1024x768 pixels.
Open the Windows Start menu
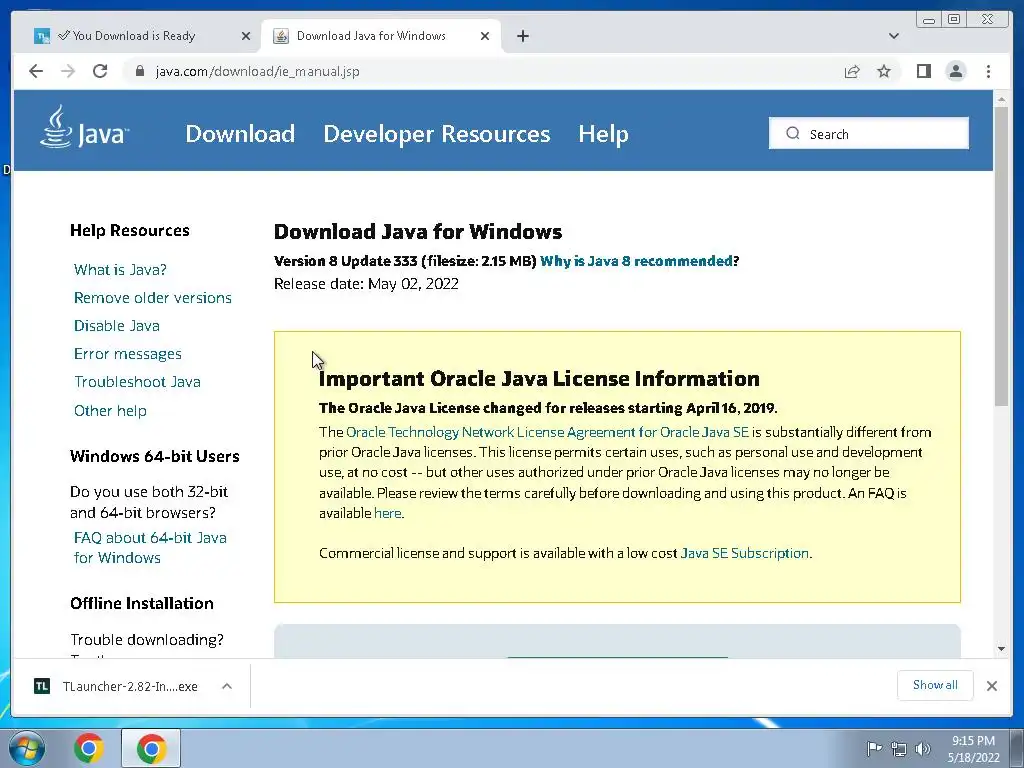[26, 748]
